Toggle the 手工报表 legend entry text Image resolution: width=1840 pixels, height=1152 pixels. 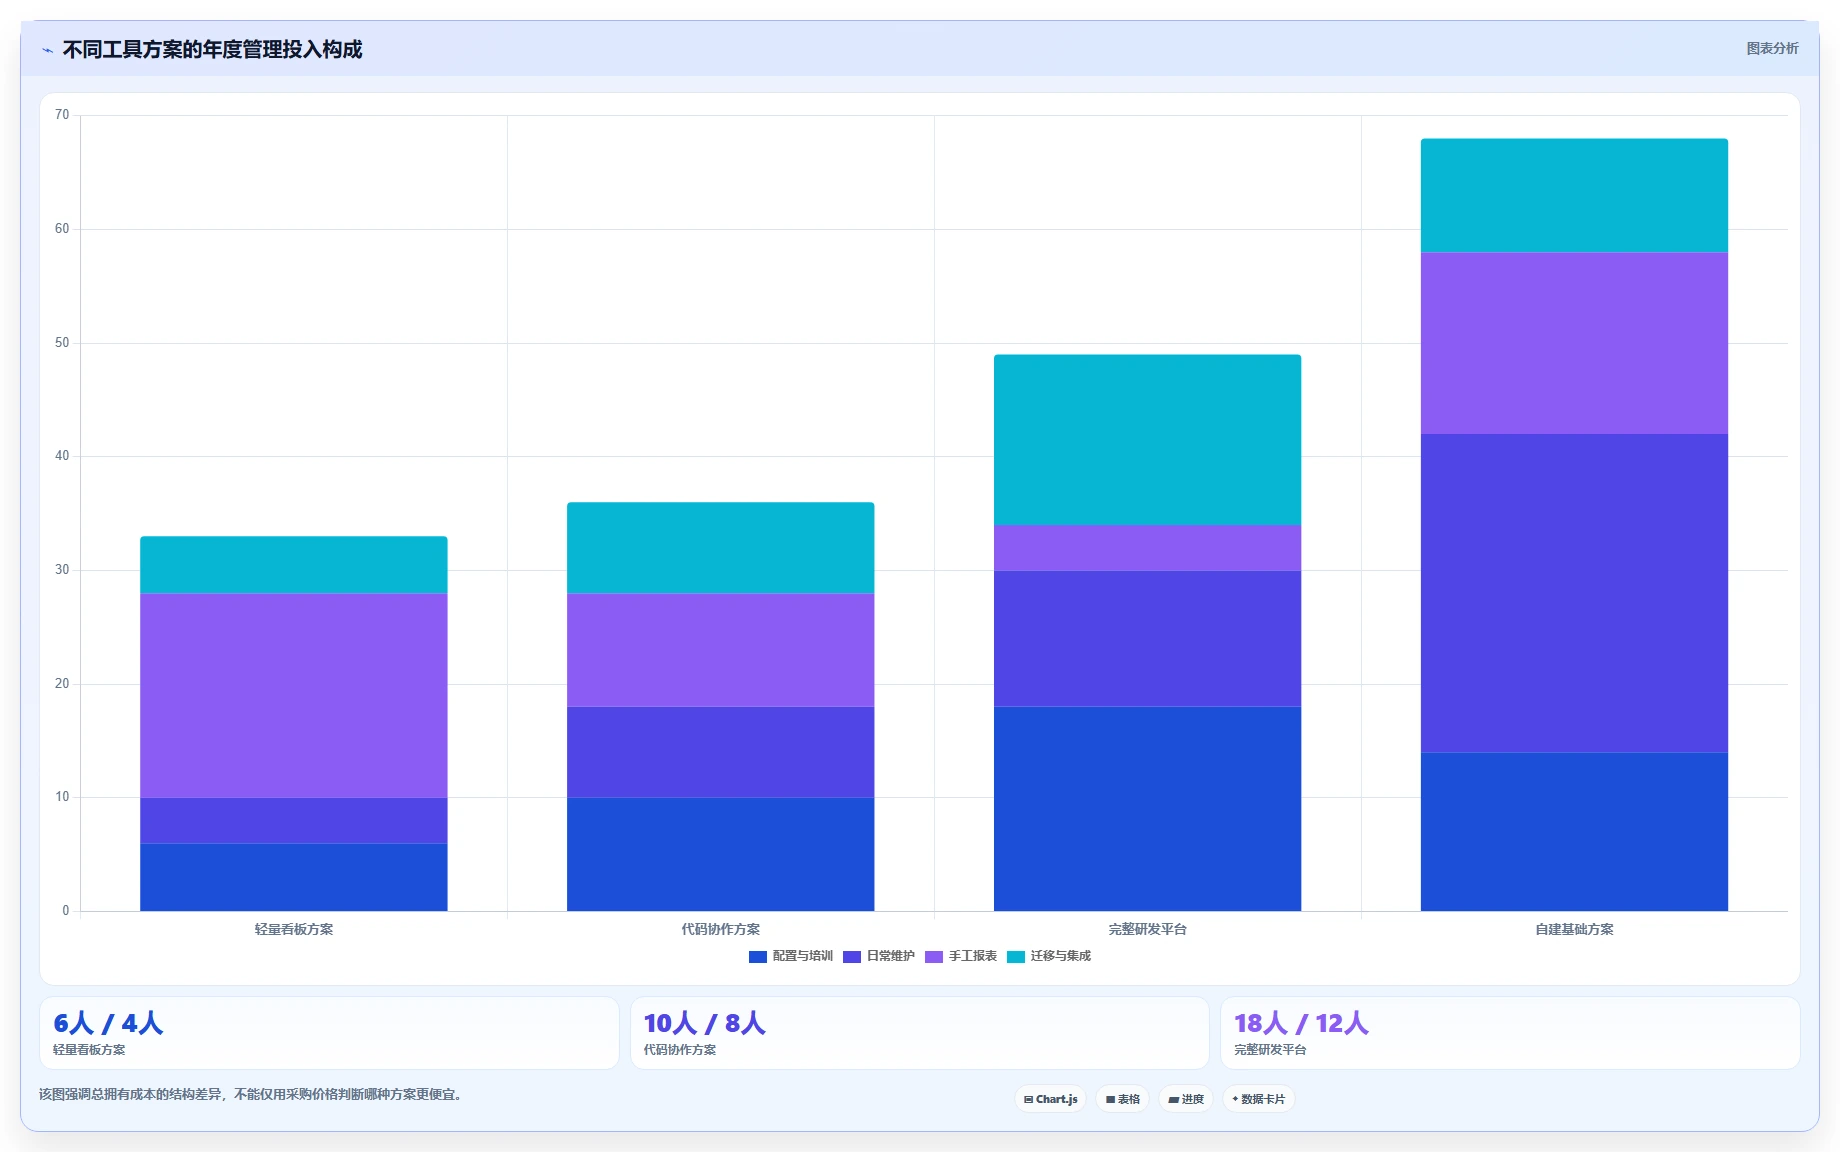(972, 956)
